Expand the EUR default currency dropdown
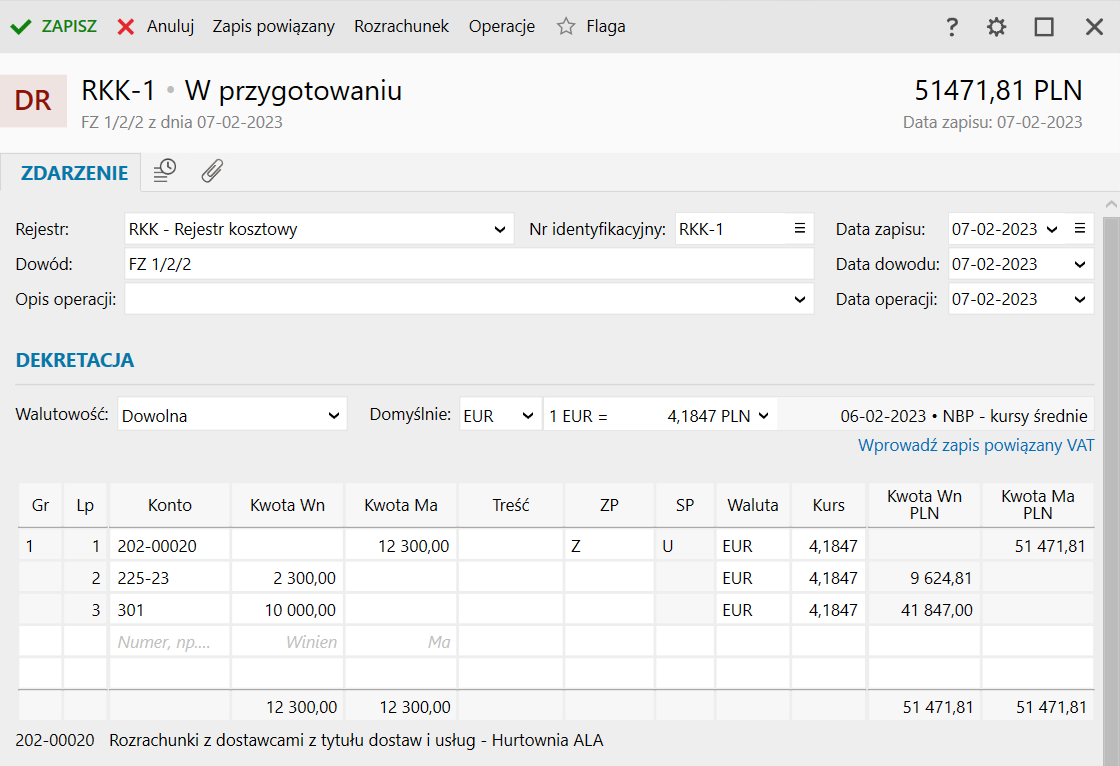The height and width of the screenshot is (766, 1120). click(x=528, y=416)
